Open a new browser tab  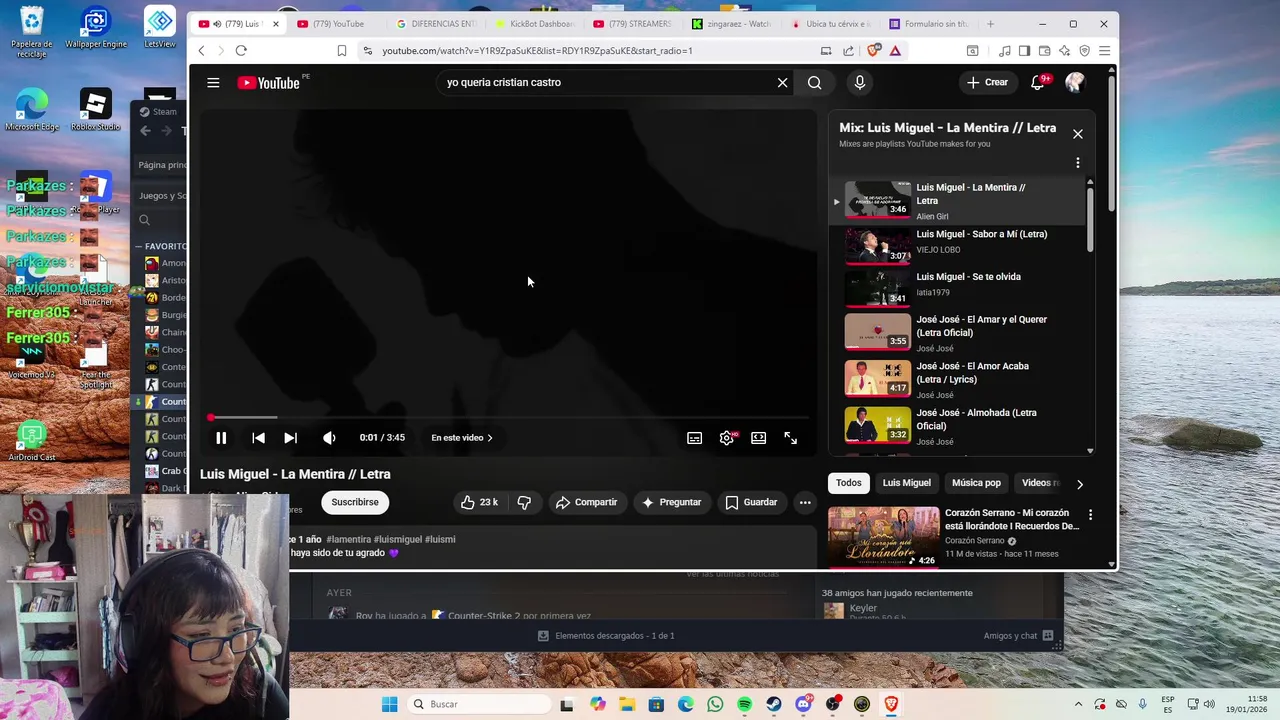click(x=991, y=24)
